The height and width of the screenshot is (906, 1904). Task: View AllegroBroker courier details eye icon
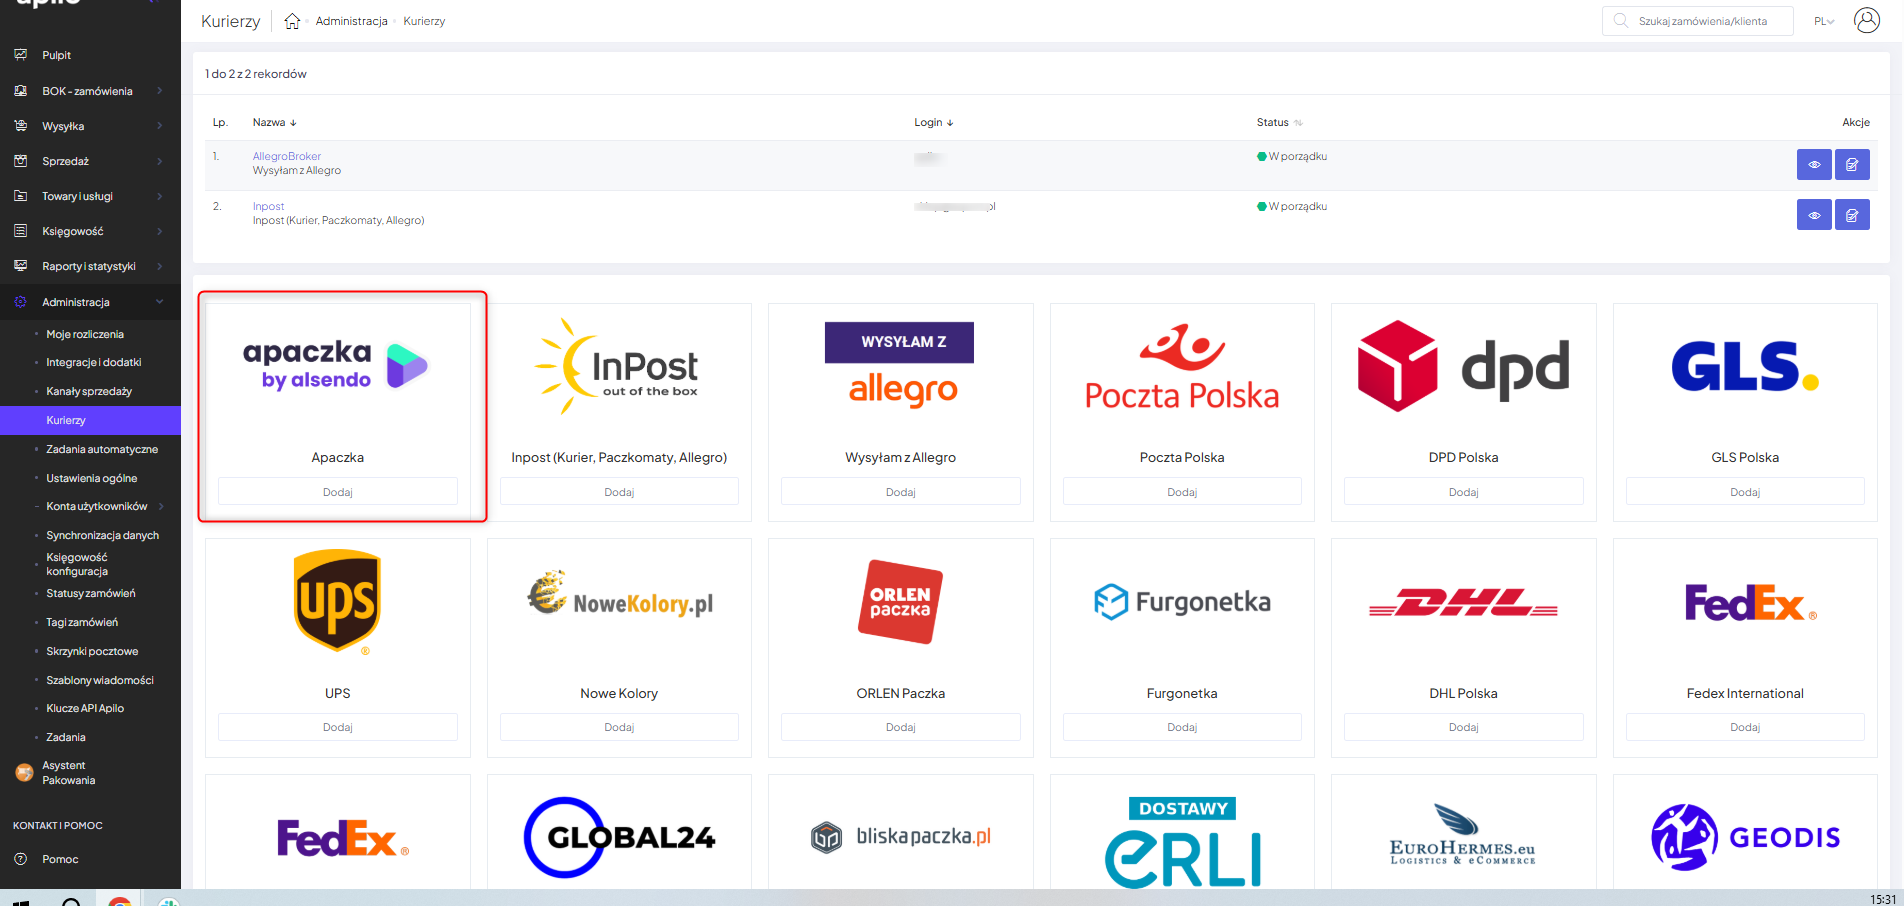click(1813, 165)
